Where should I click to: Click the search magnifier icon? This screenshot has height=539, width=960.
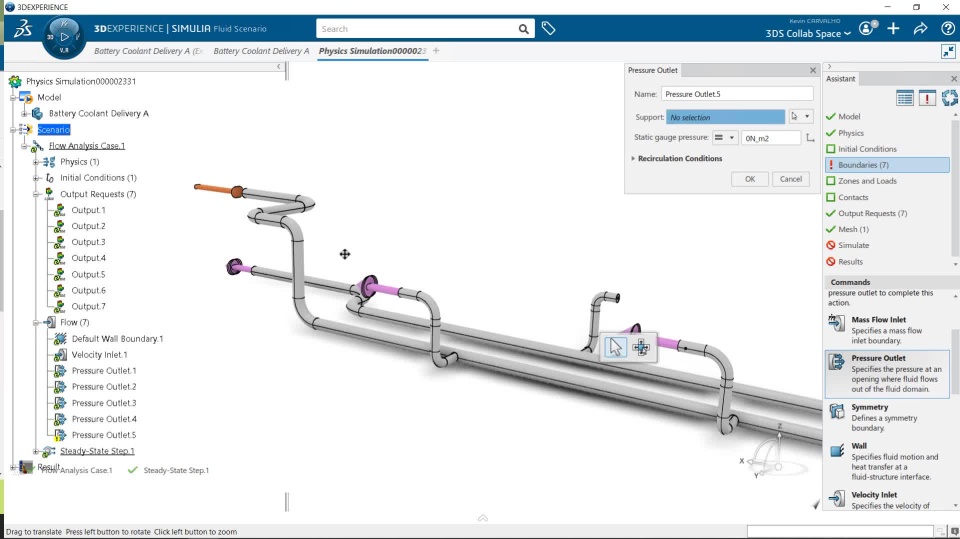tap(523, 29)
